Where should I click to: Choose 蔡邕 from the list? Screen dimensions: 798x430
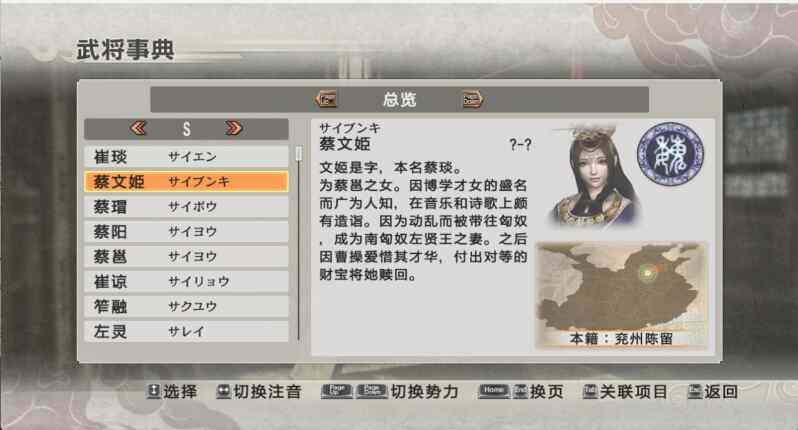[x=186, y=256]
